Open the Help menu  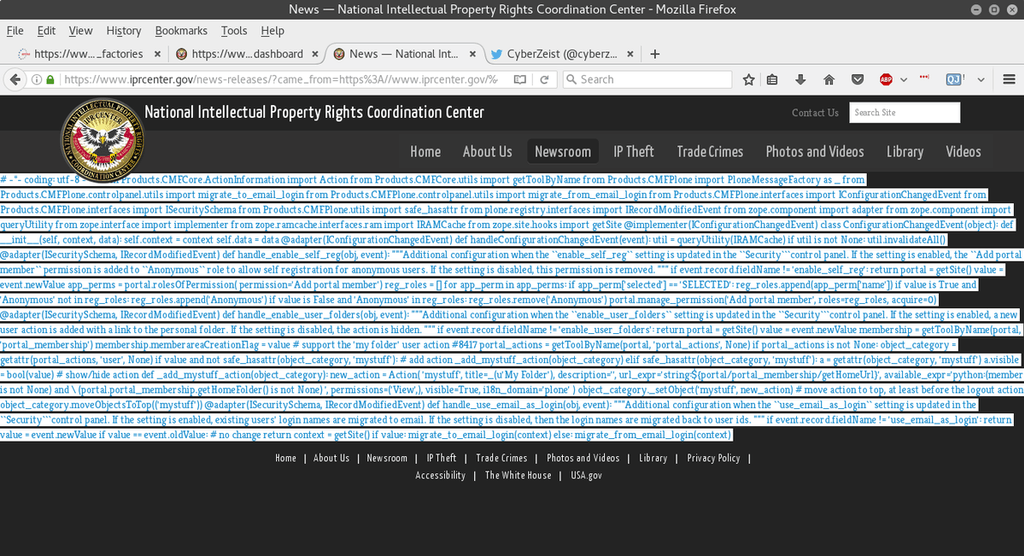(272, 31)
